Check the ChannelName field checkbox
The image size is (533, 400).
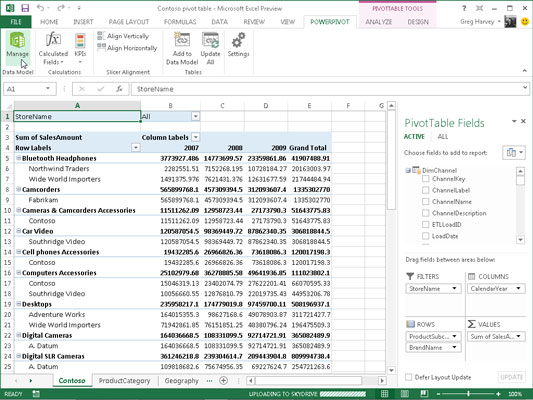[x=426, y=202]
